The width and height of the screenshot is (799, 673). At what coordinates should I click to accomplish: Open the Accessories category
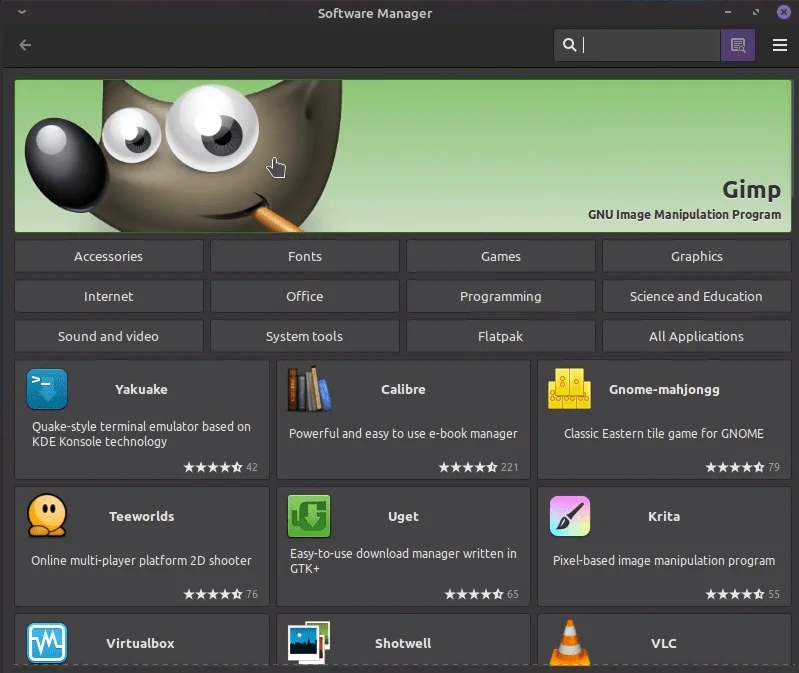click(x=109, y=256)
